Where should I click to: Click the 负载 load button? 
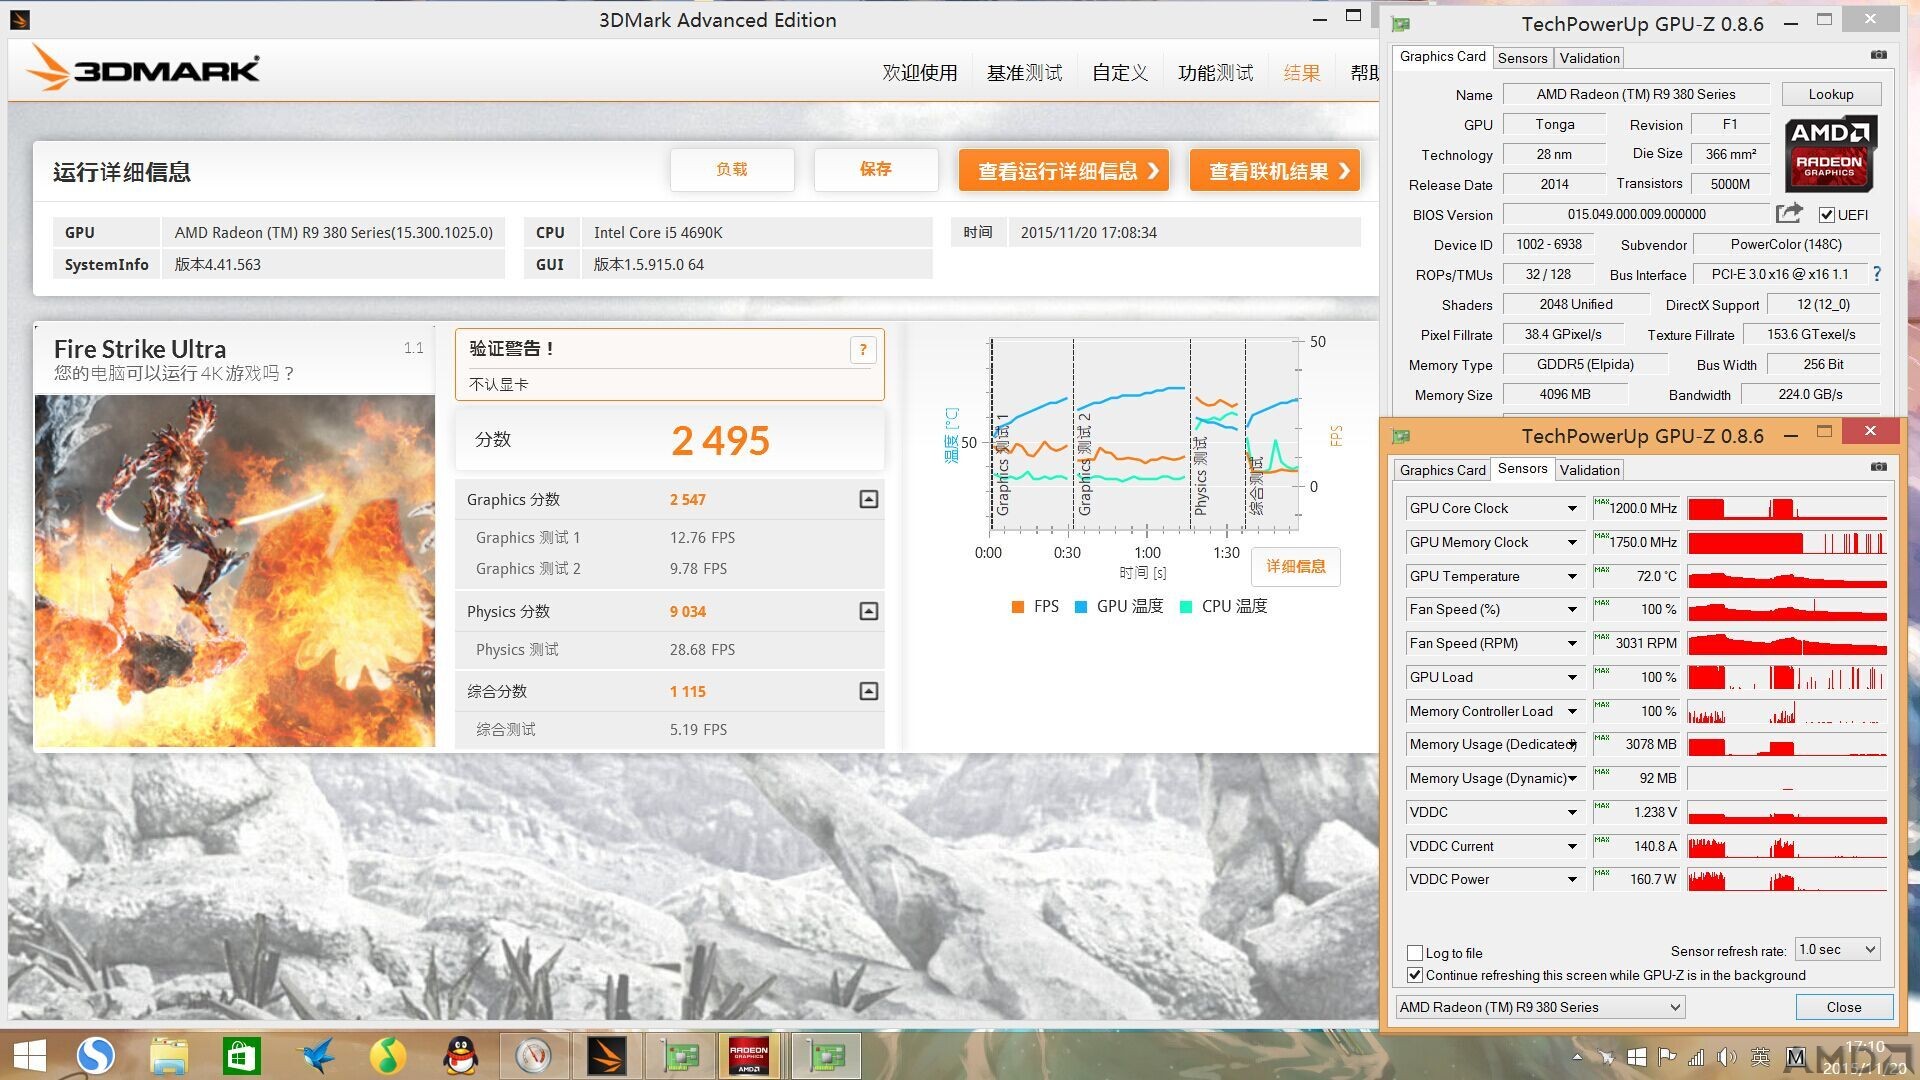732,170
